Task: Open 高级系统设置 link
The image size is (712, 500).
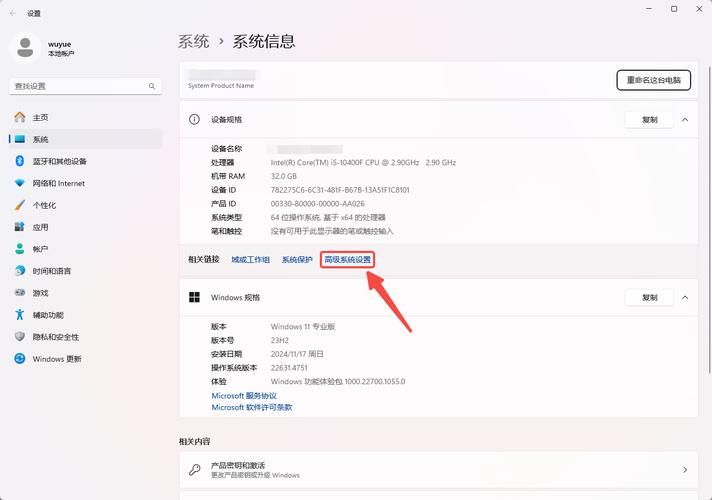Action: tap(347, 259)
